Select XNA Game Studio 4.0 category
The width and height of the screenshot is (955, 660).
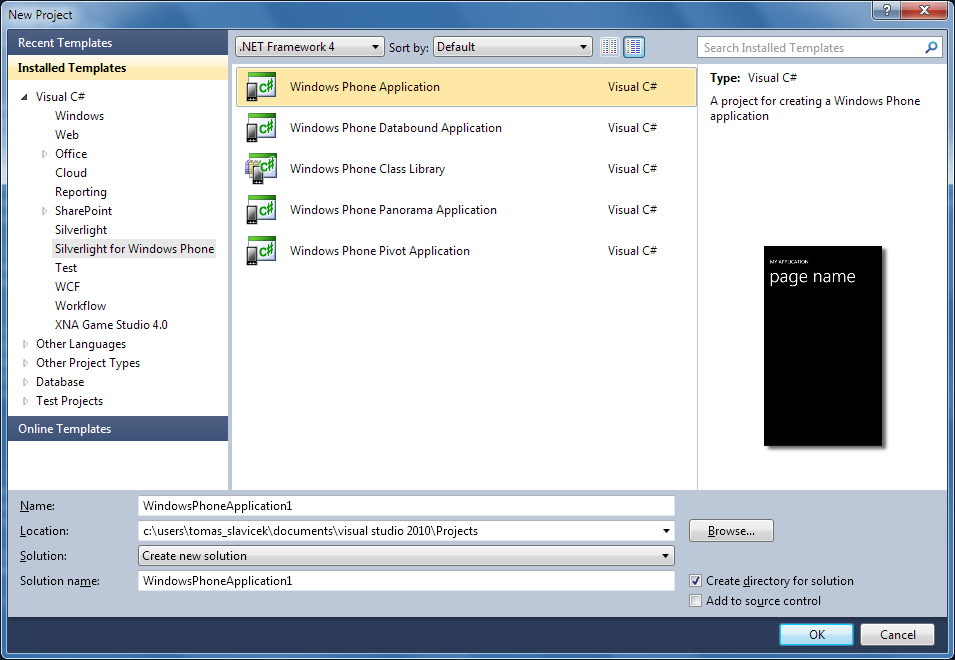tap(111, 325)
